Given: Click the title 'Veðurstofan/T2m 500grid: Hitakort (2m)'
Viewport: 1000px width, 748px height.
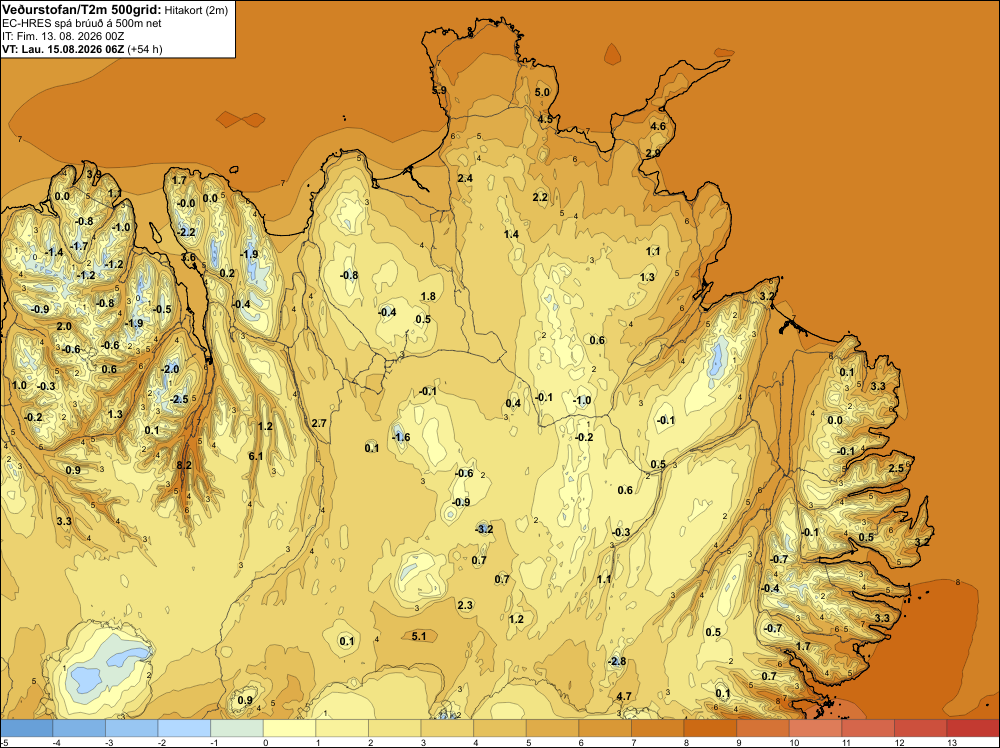Looking at the screenshot, I should pyautogui.click(x=115, y=8).
